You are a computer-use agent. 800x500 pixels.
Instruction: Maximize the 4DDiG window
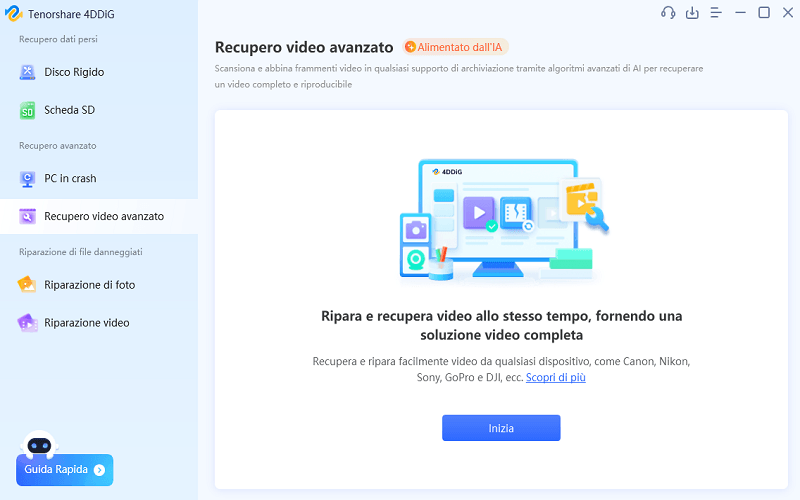764,13
